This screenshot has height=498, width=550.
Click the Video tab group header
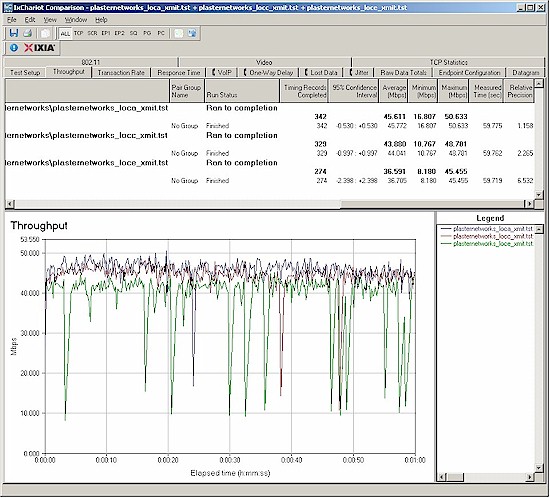pyautogui.click(x=264, y=62)
